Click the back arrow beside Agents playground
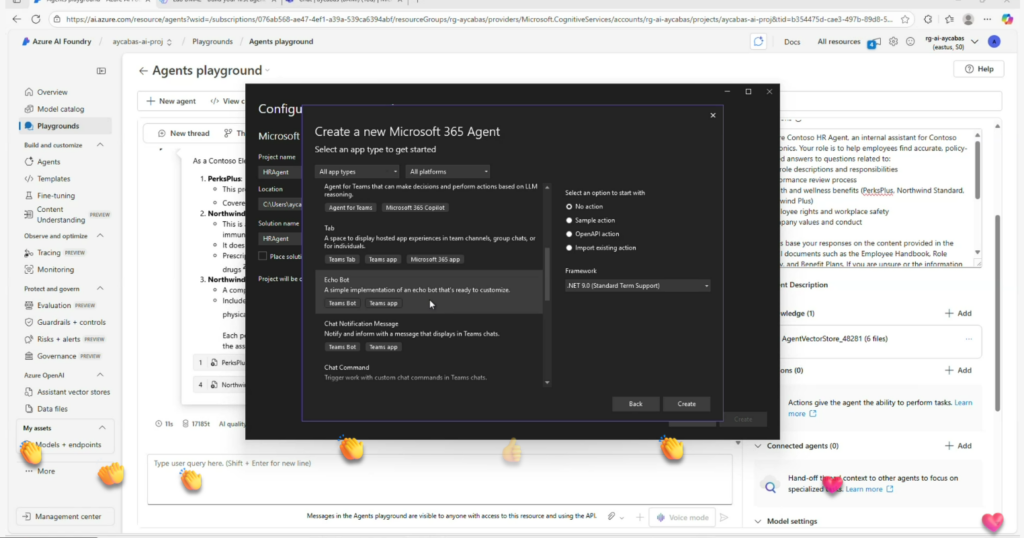This screenshot has width=1024, height=538. click(143, 71)
